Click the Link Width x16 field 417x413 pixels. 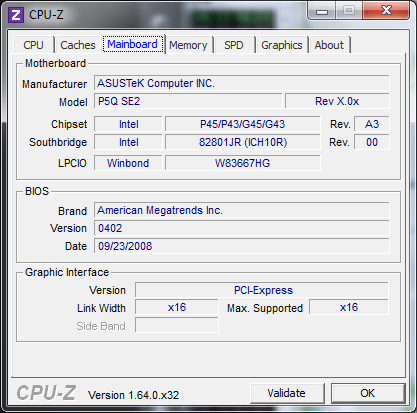pos(177,307)
